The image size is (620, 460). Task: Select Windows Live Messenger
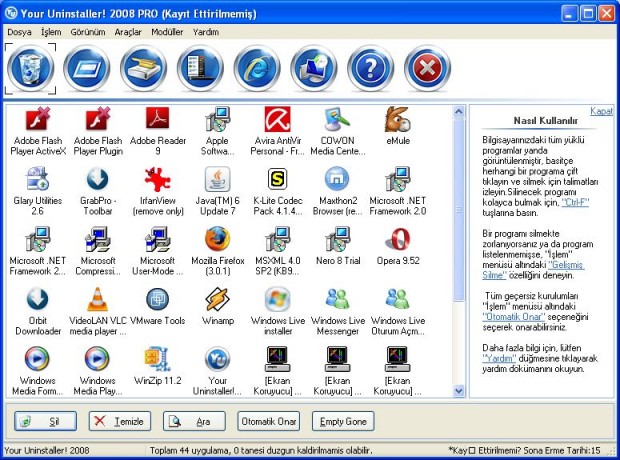[x=338, y=311]
